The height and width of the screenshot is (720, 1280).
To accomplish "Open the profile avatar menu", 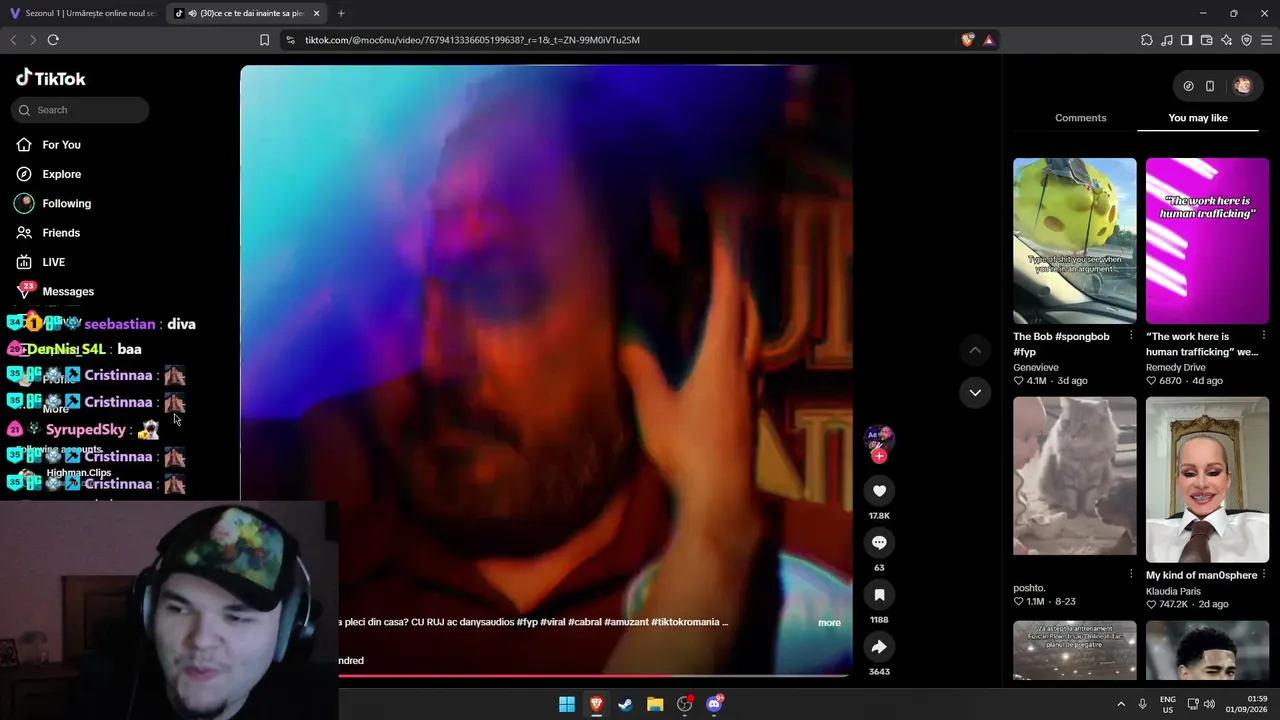I will [x=1242, y=86].
